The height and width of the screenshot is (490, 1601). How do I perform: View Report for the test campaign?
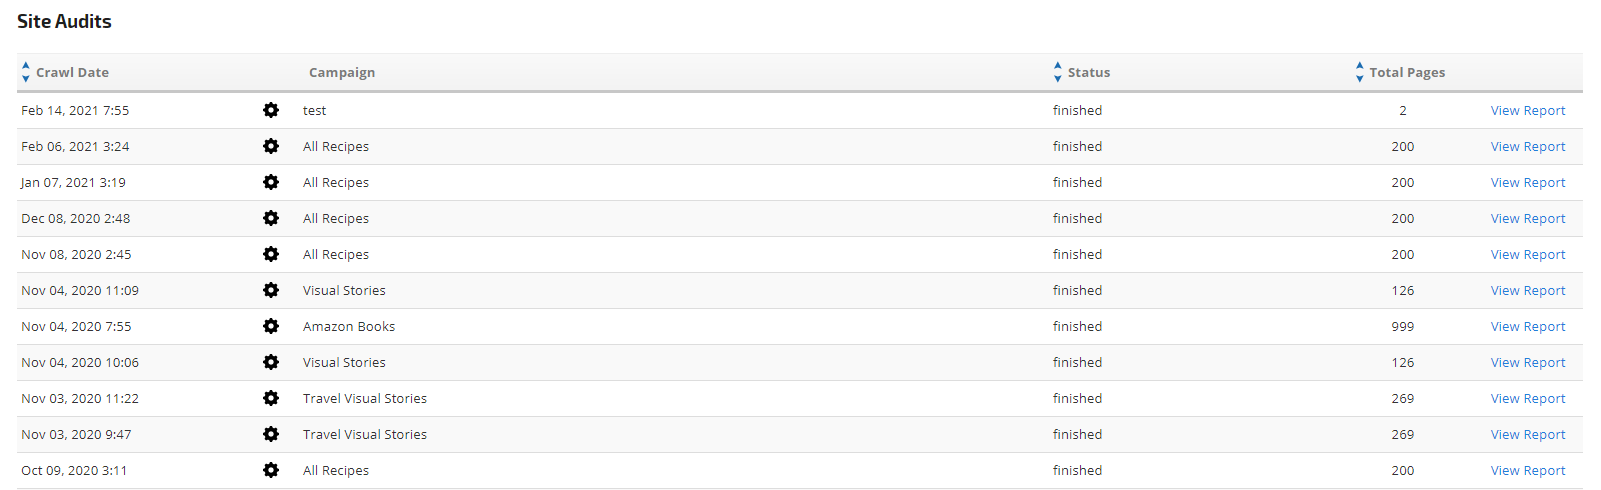(1528, 110)
